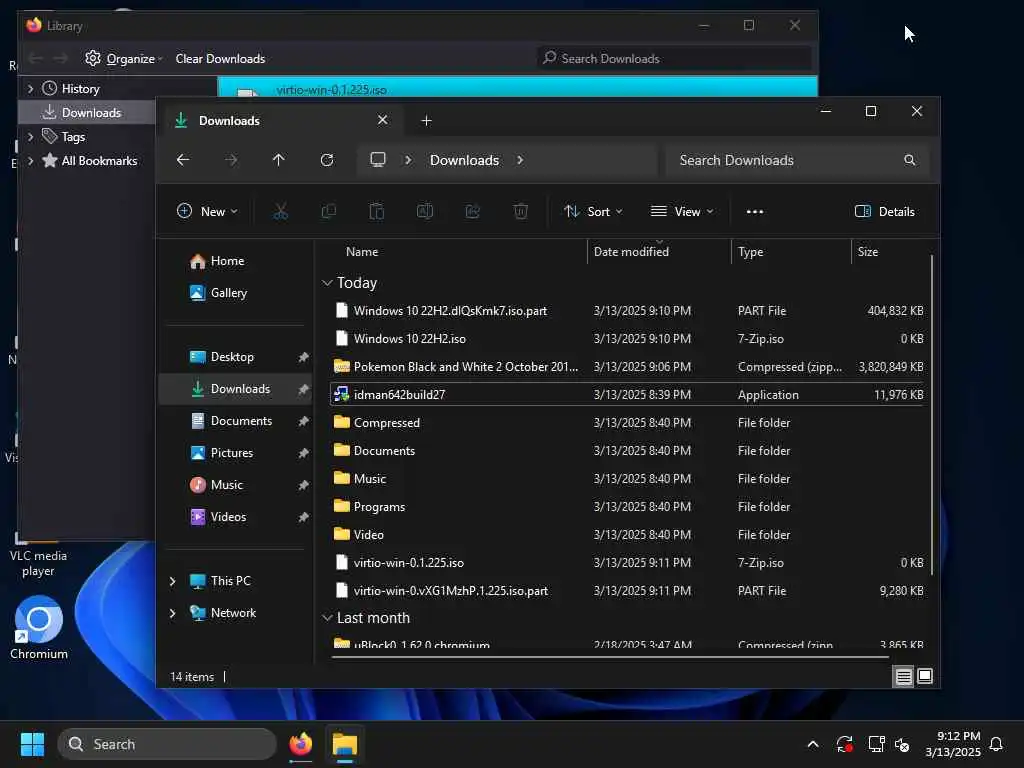Select Downloads in Library sidebar
The image size is (1024, 768).
(x=85, y=112)
